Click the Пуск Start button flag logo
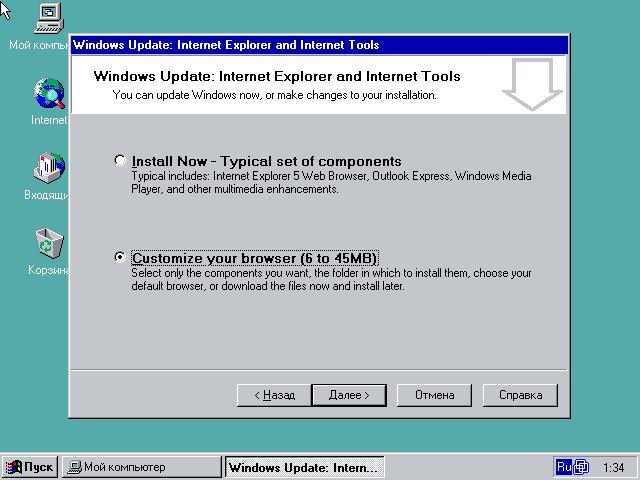Screen dimensions: 640x480 coord(14,467)
